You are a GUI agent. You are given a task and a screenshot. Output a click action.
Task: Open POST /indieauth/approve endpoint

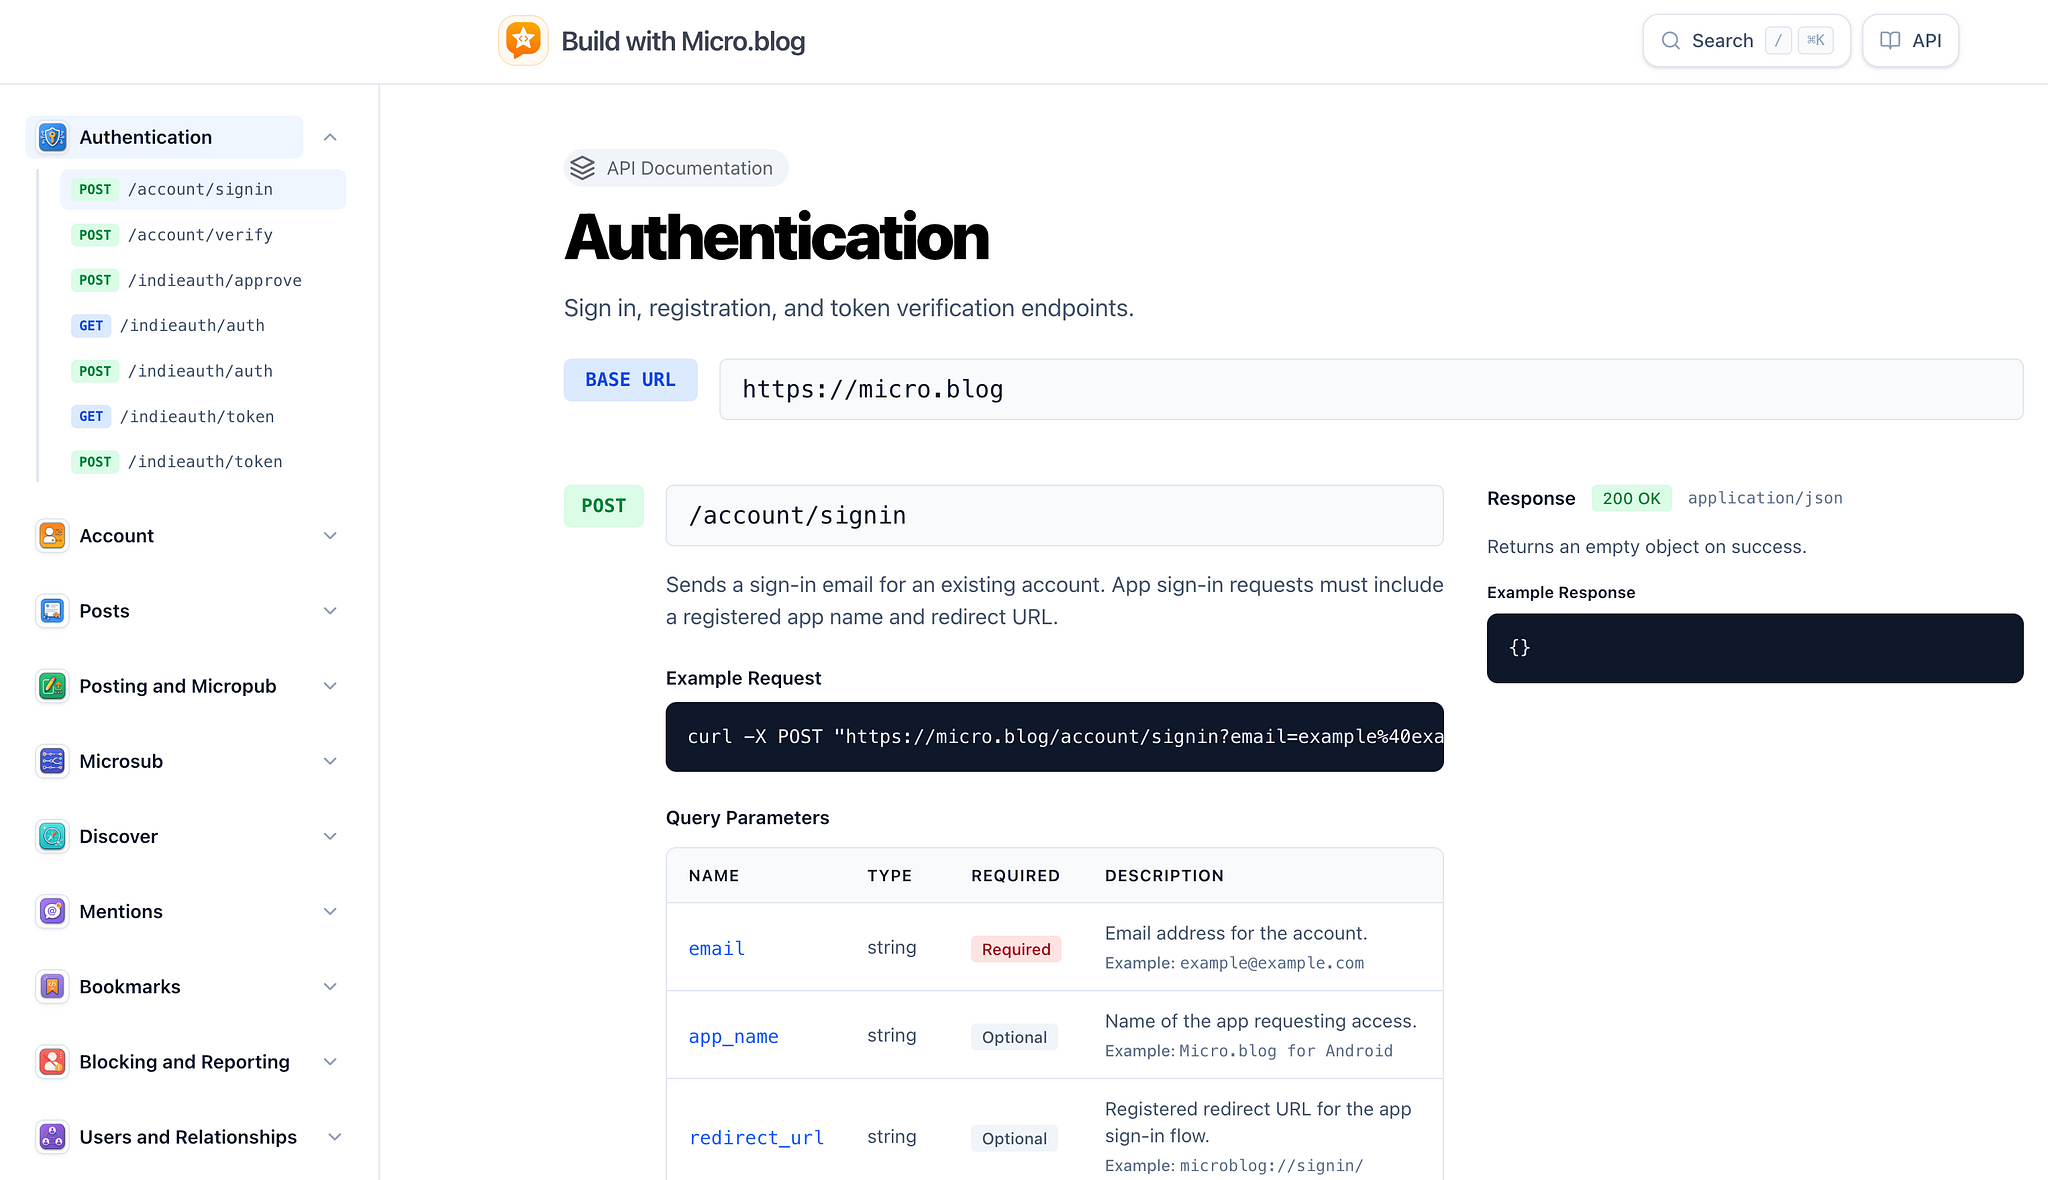[x=214, y=281]
